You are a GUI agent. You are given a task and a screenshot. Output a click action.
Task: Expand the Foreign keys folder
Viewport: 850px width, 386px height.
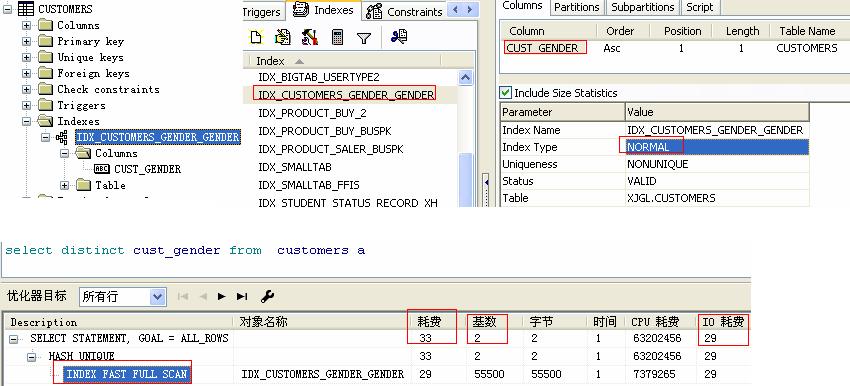pos(26,73)
